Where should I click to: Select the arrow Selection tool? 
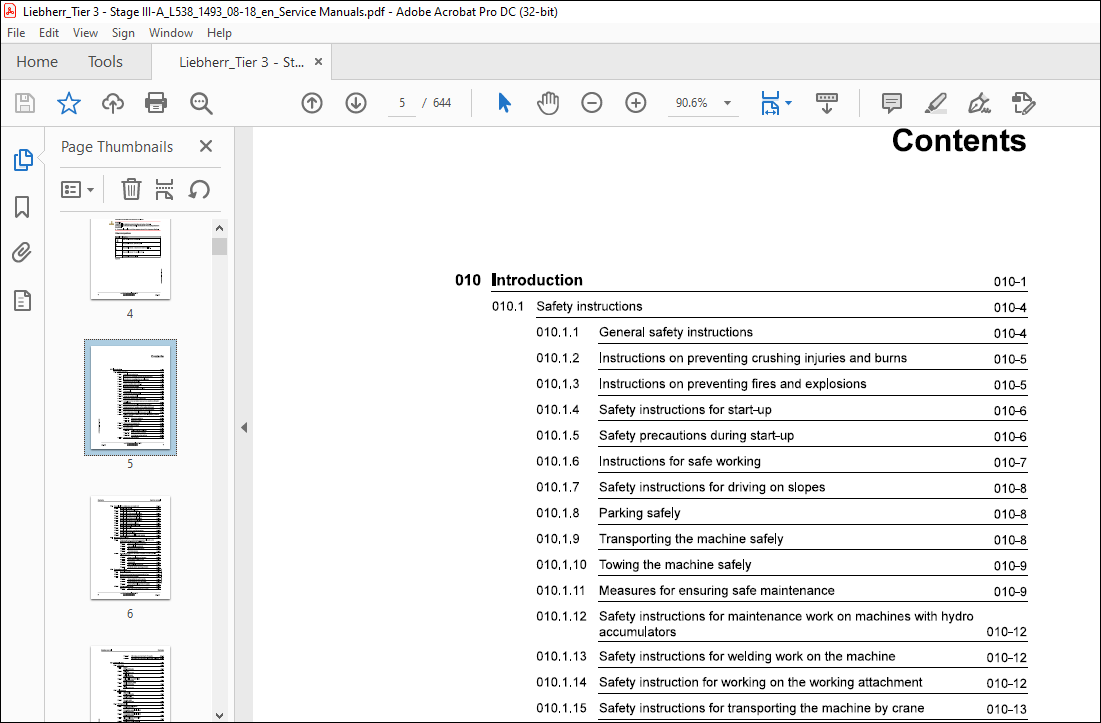click(504, 102)
